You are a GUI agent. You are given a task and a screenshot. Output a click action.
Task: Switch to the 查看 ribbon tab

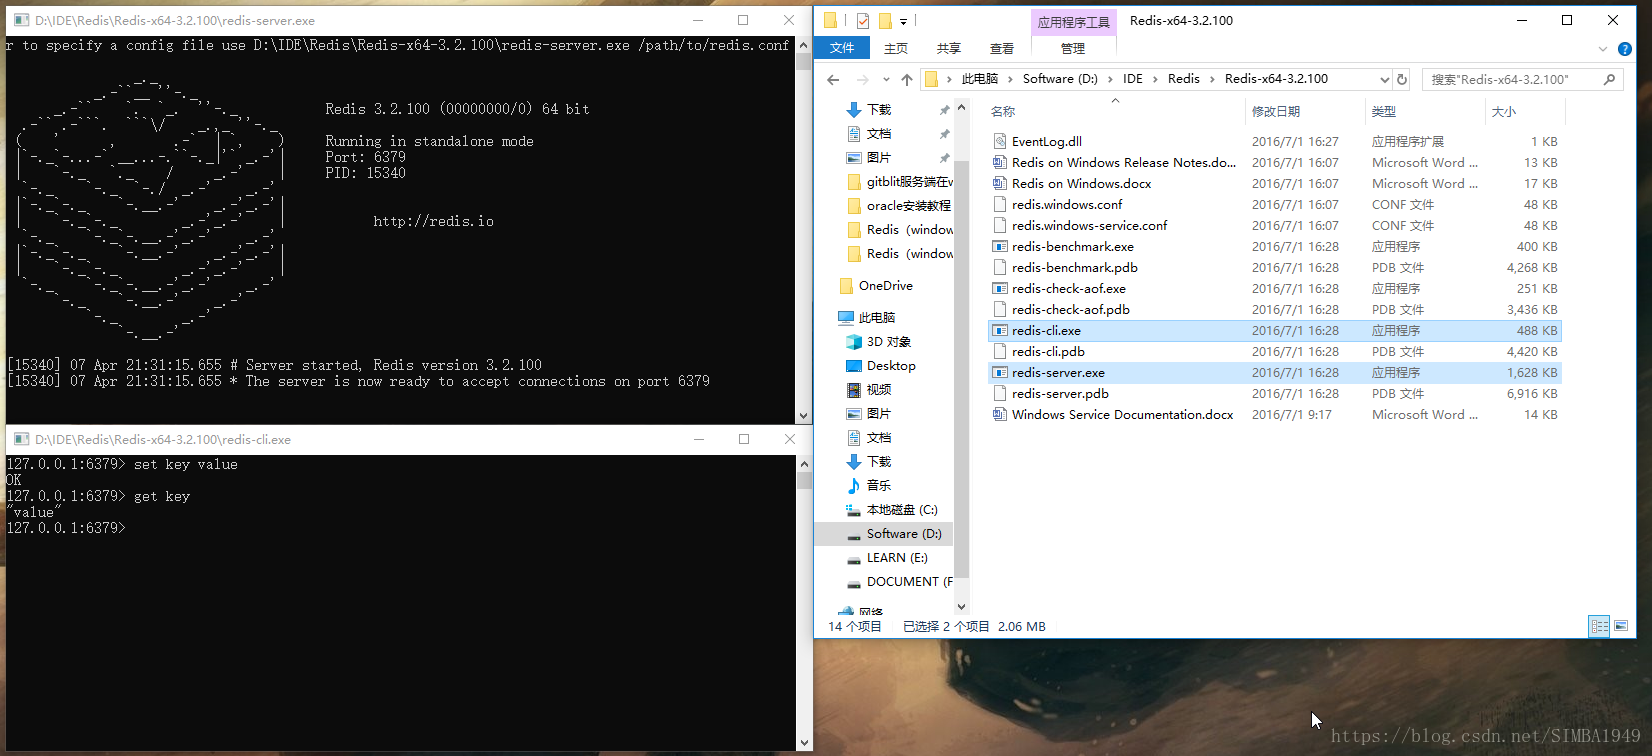(1002, 48)
